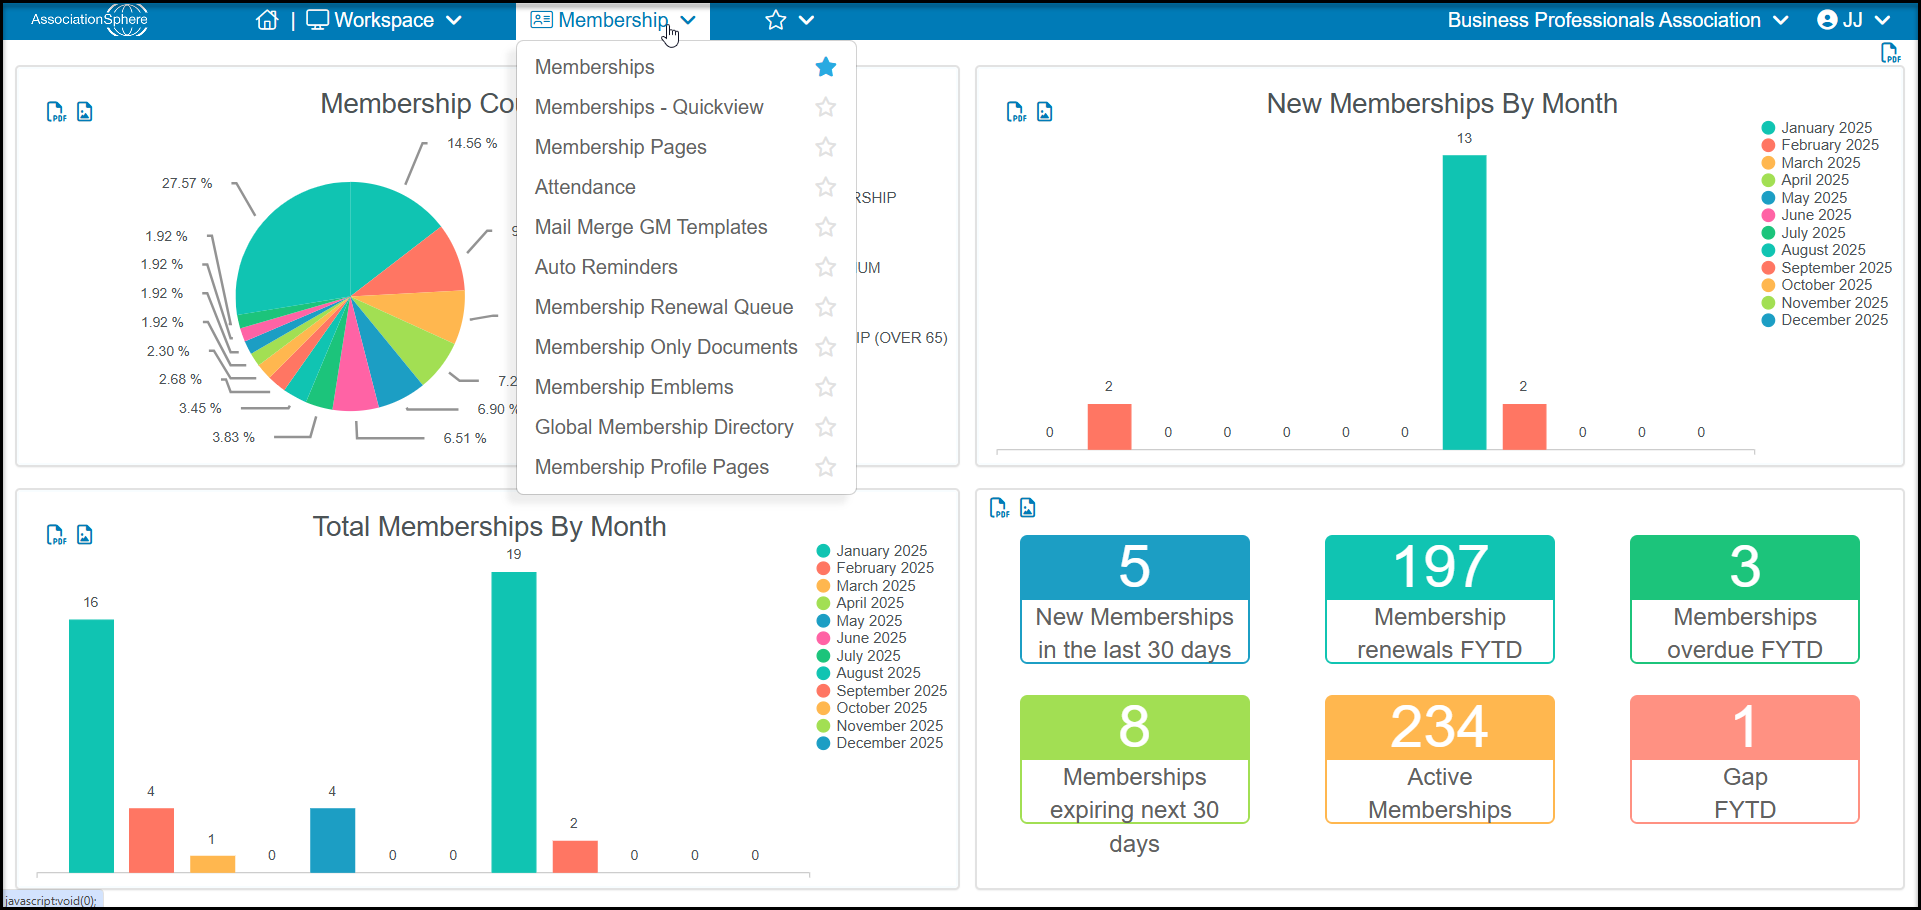Viewport: 1921px width, 910px height.
Task: Open the 234 Active Memberships tile
Action: pyautogui.click(x=1440, y=759)
